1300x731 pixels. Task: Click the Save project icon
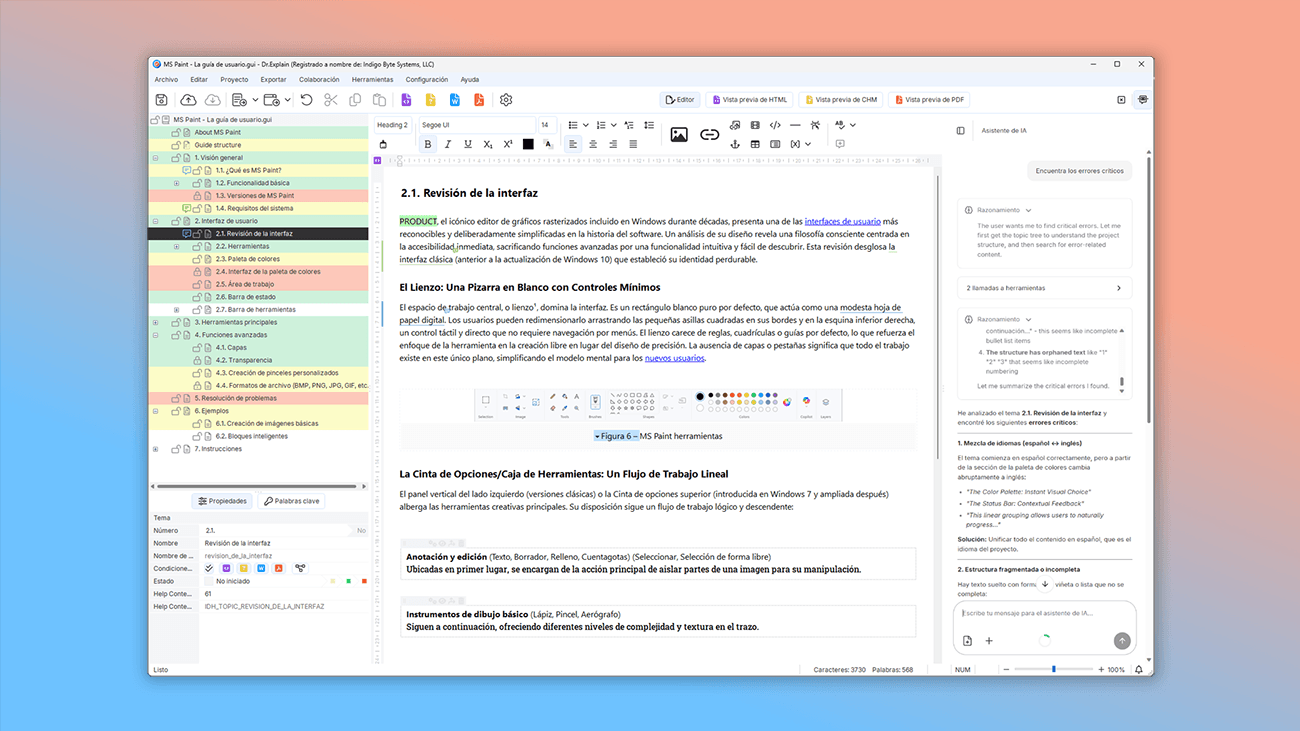(161, 100)
